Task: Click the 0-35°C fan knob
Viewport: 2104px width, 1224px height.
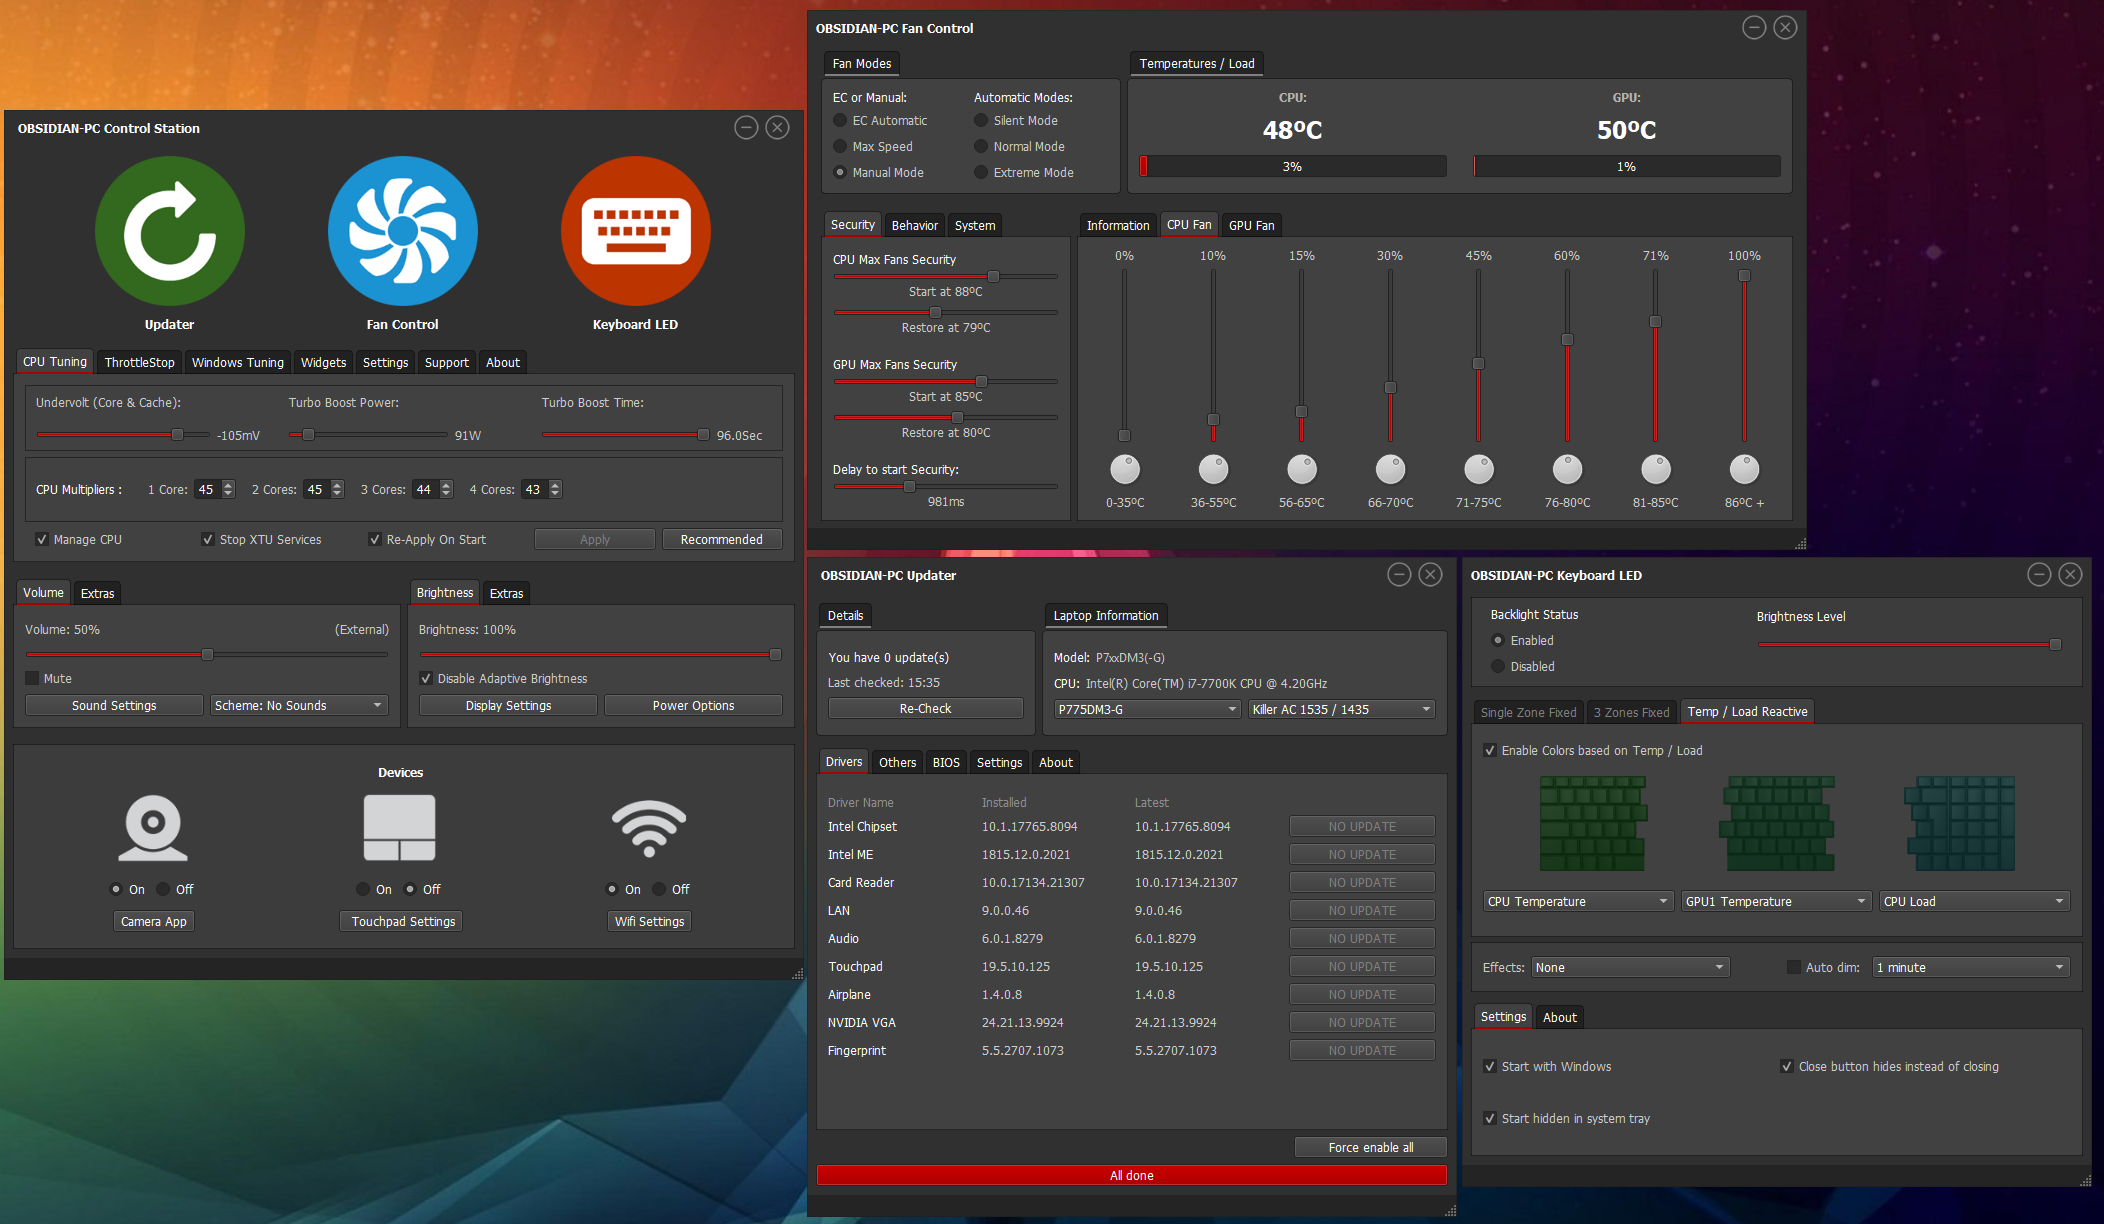Action: coord(1125,469)
